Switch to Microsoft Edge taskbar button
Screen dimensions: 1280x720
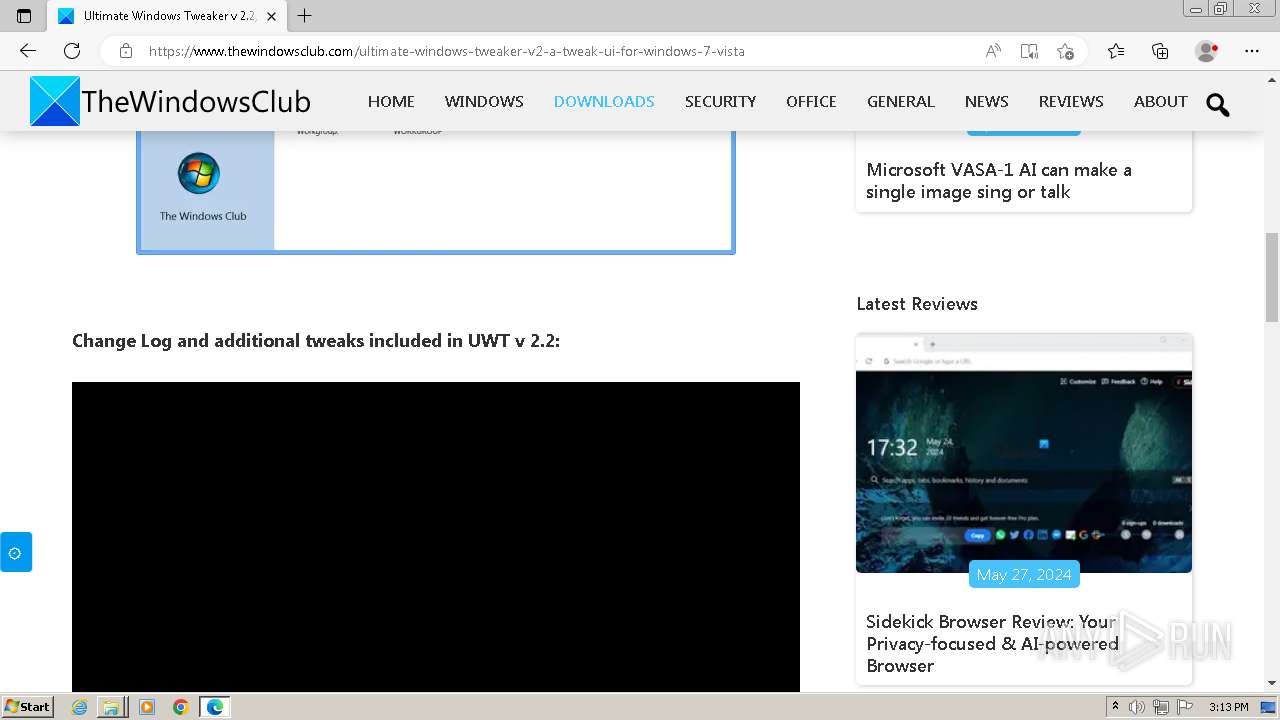pos(215,707)
